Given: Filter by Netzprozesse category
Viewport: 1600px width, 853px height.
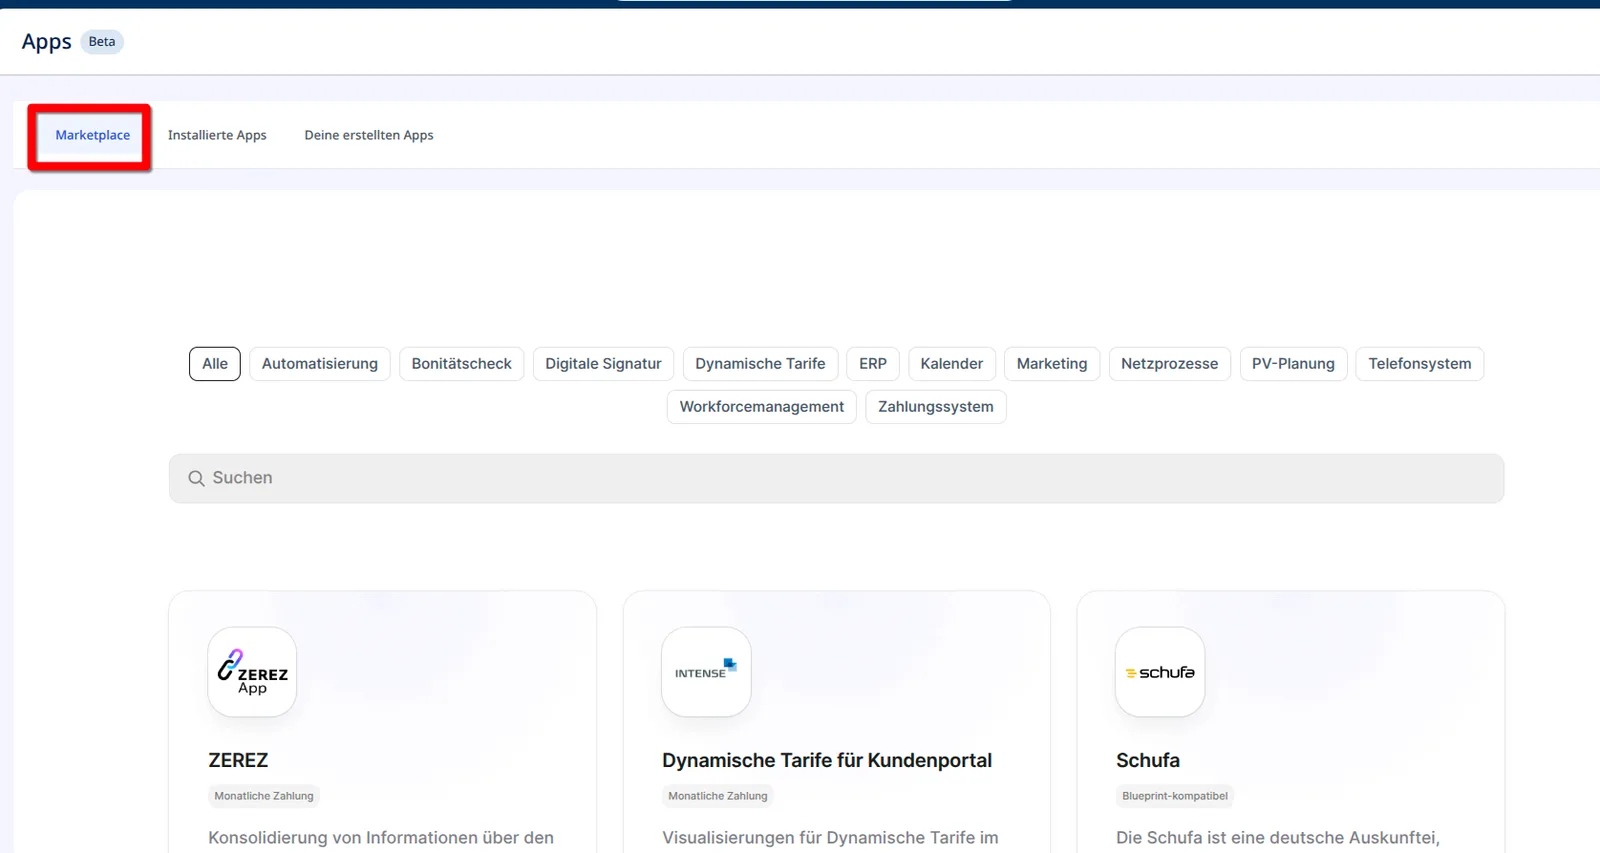Looking at the screenshot, I should coord(1170,364).
